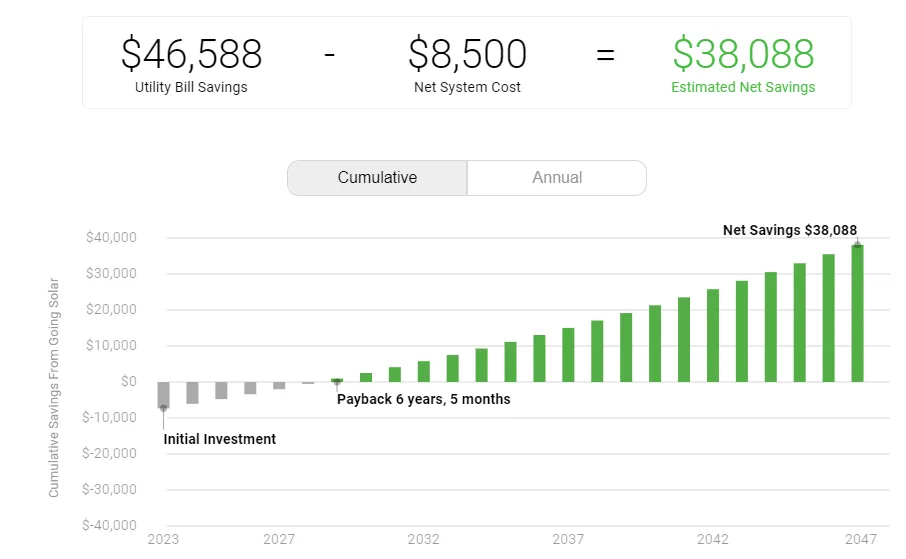Click the "Cumulative Savings From Going Solar" axis title

tap(54, 387)
